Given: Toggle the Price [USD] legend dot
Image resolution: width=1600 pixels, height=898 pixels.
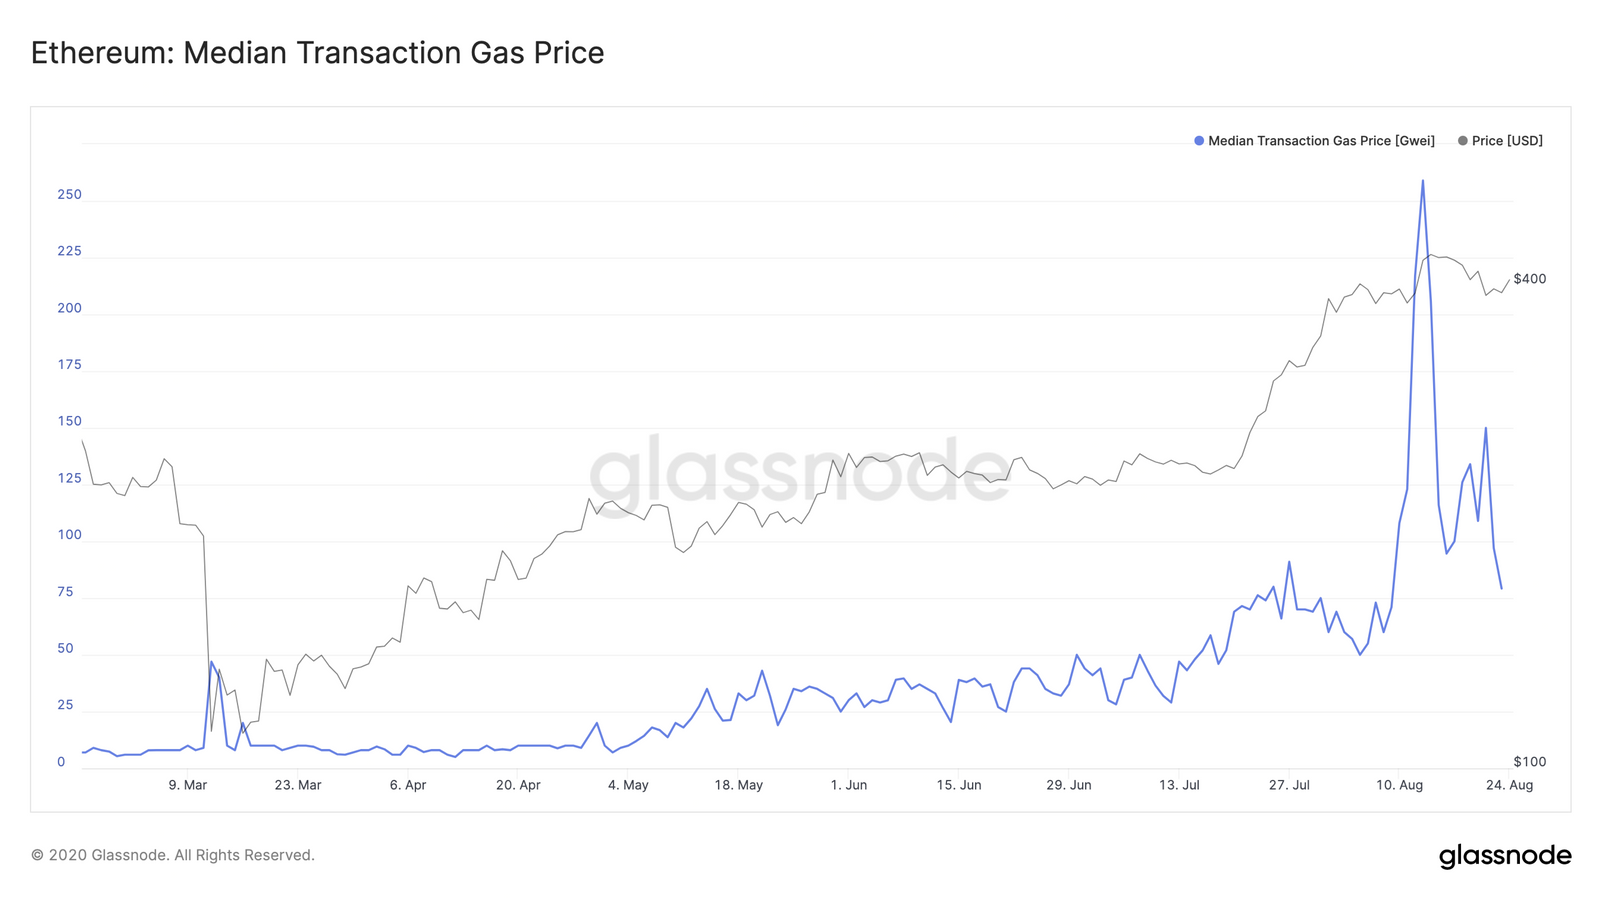Looking at the screenshot, I should [1463, 141].
